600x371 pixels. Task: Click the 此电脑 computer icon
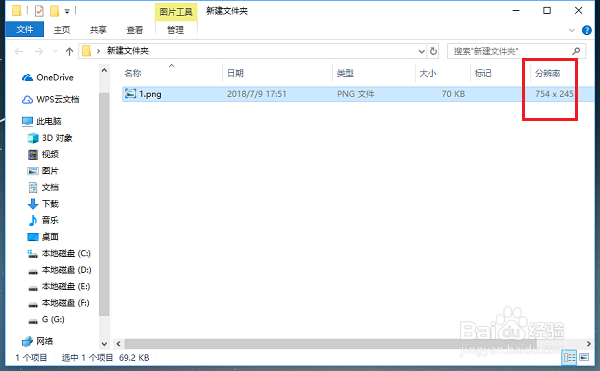point(27,122)
